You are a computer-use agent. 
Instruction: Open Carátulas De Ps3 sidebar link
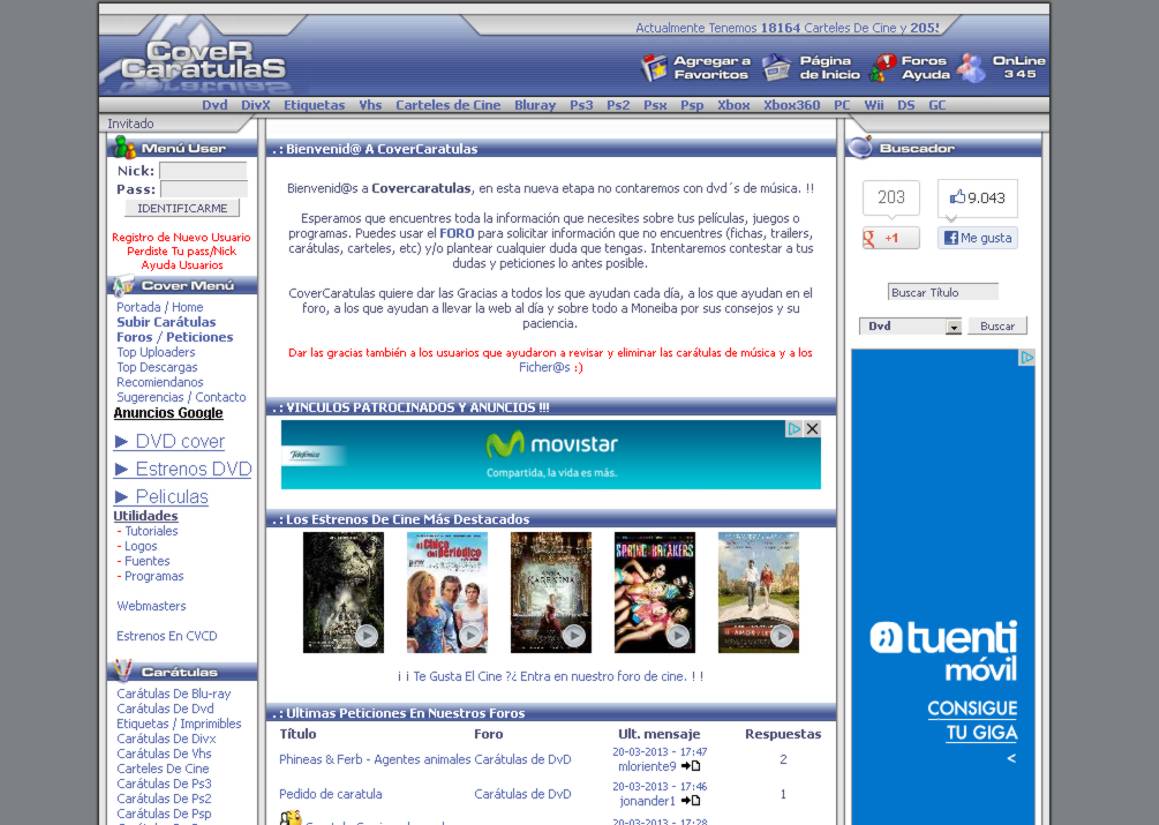(x=163, y=784)
